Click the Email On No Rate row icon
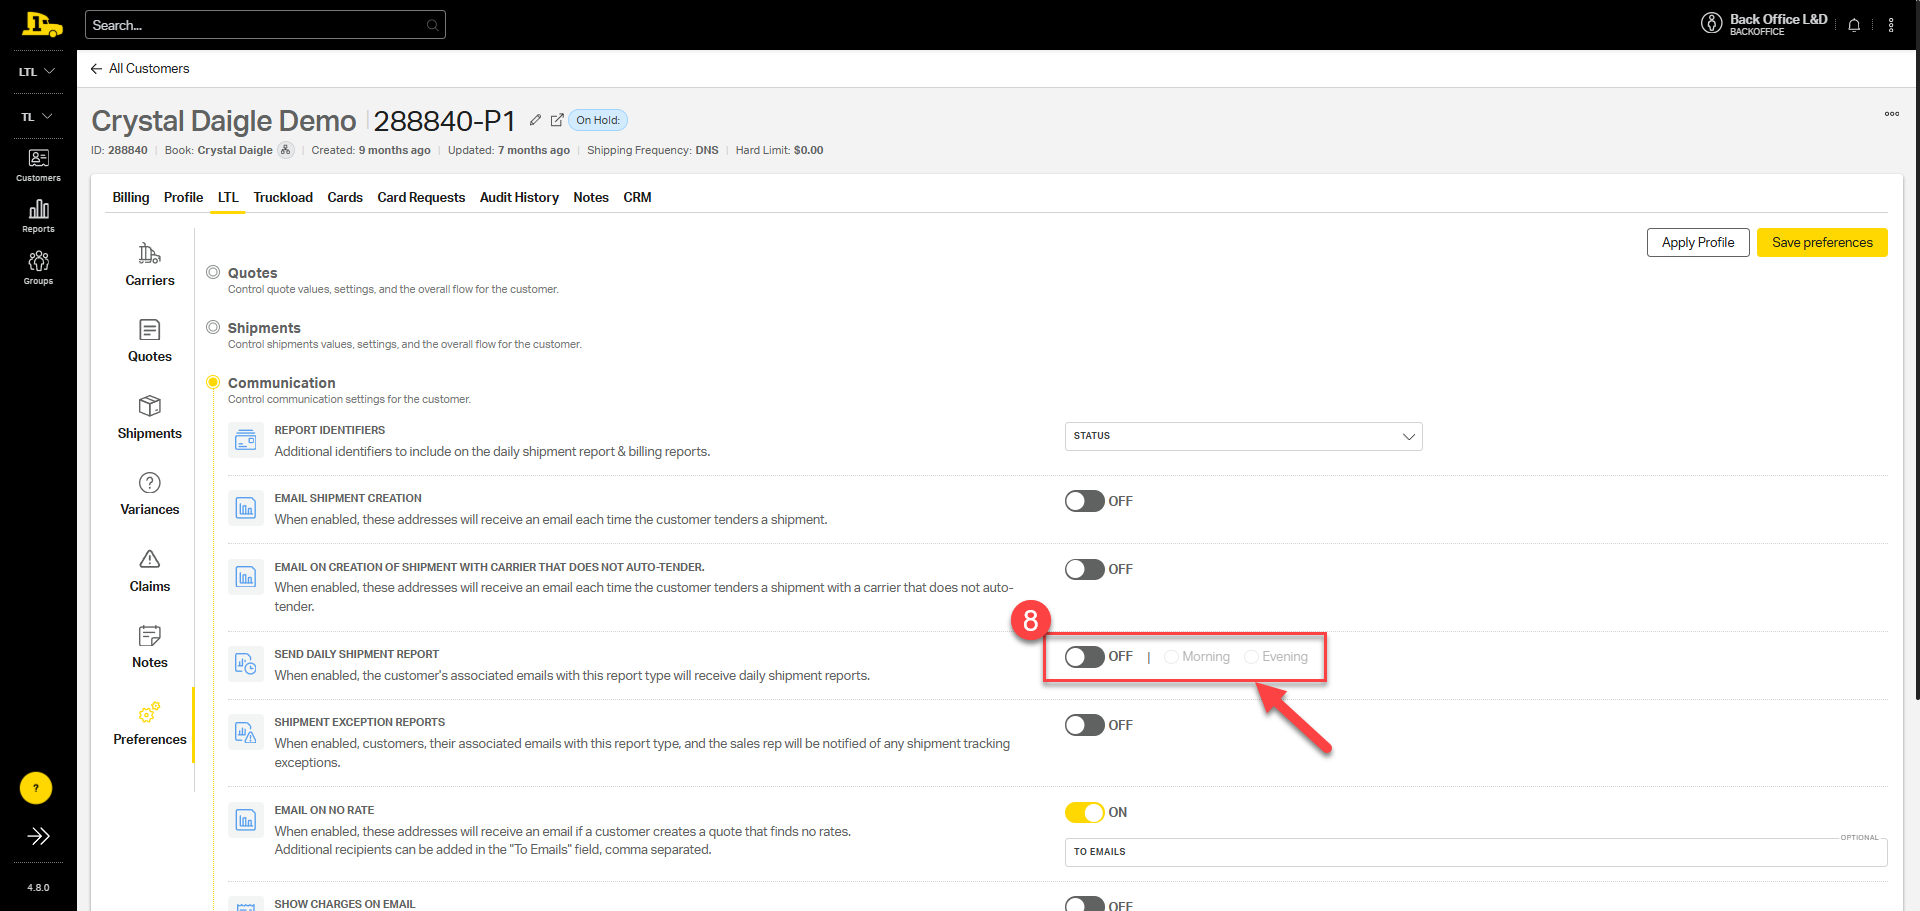Image resolution: width=1920 pixels, height=911 pixels. [x=246, y=820]
